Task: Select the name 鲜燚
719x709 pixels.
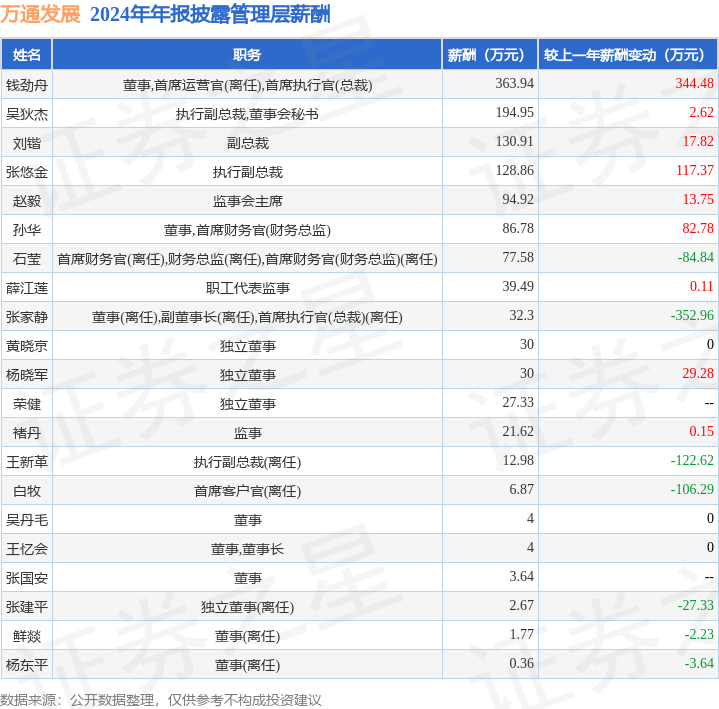Action: point(27,636)
